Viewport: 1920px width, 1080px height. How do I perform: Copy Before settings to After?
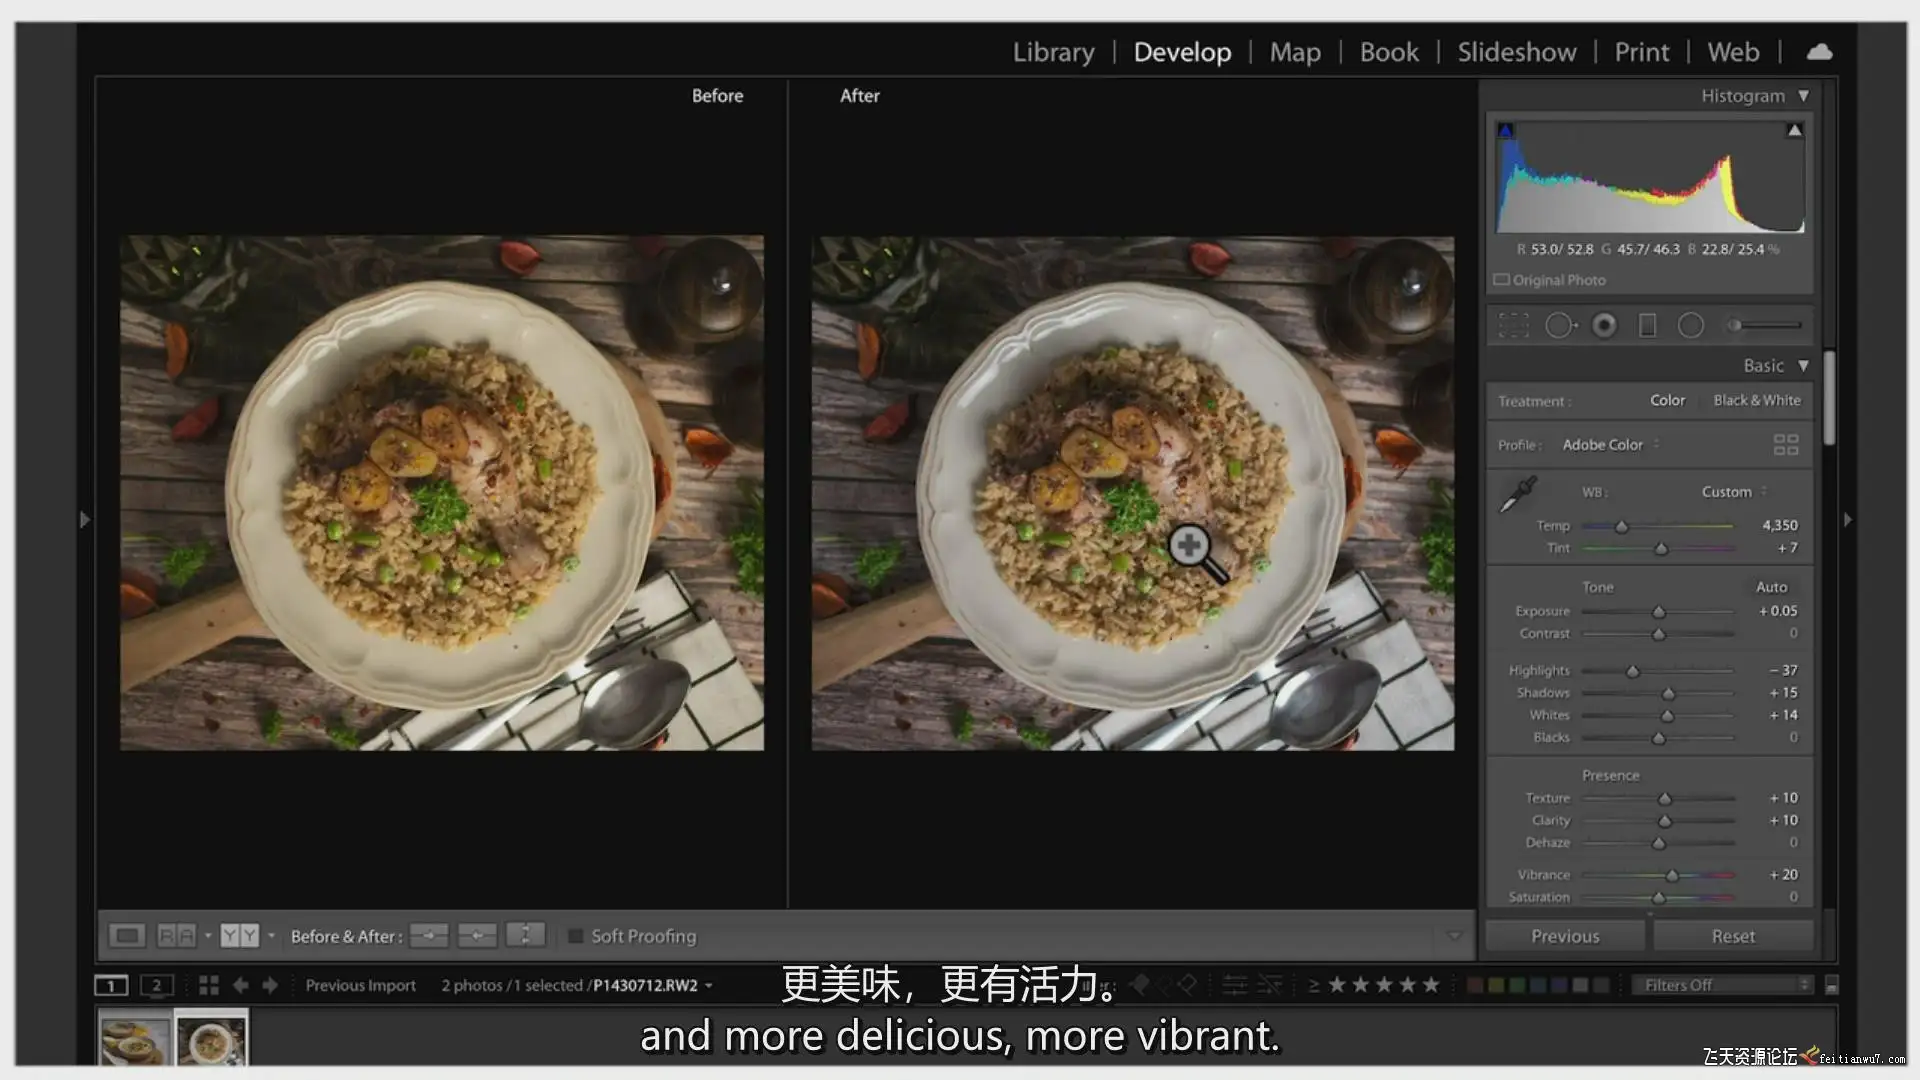[x=429, y=936]
